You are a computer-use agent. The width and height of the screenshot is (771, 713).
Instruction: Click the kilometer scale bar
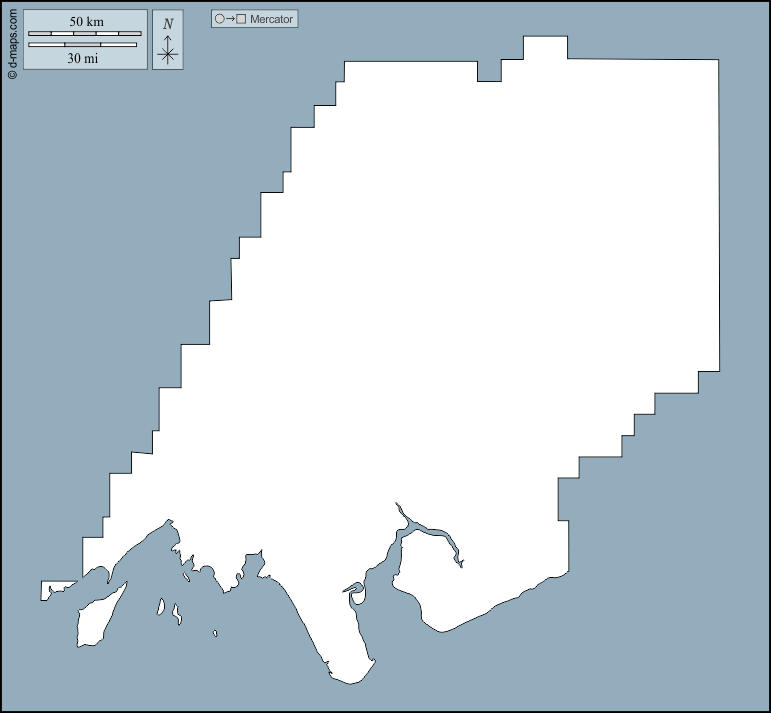coord(85,34)
